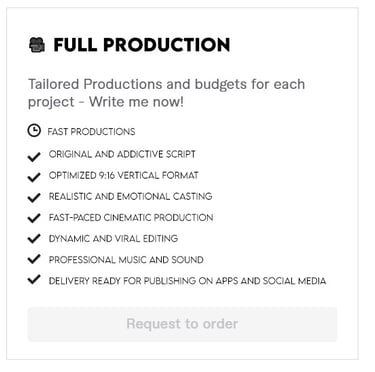Click the checkmark beside REALISTIC AND EMOTIONAL CASTING

[34, 198]
